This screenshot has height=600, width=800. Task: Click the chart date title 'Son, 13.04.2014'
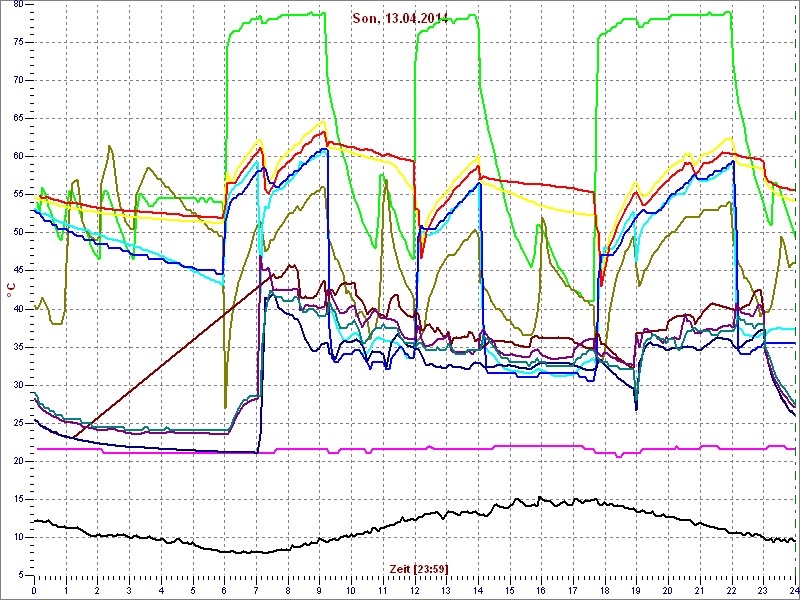[x=399, y=18]
